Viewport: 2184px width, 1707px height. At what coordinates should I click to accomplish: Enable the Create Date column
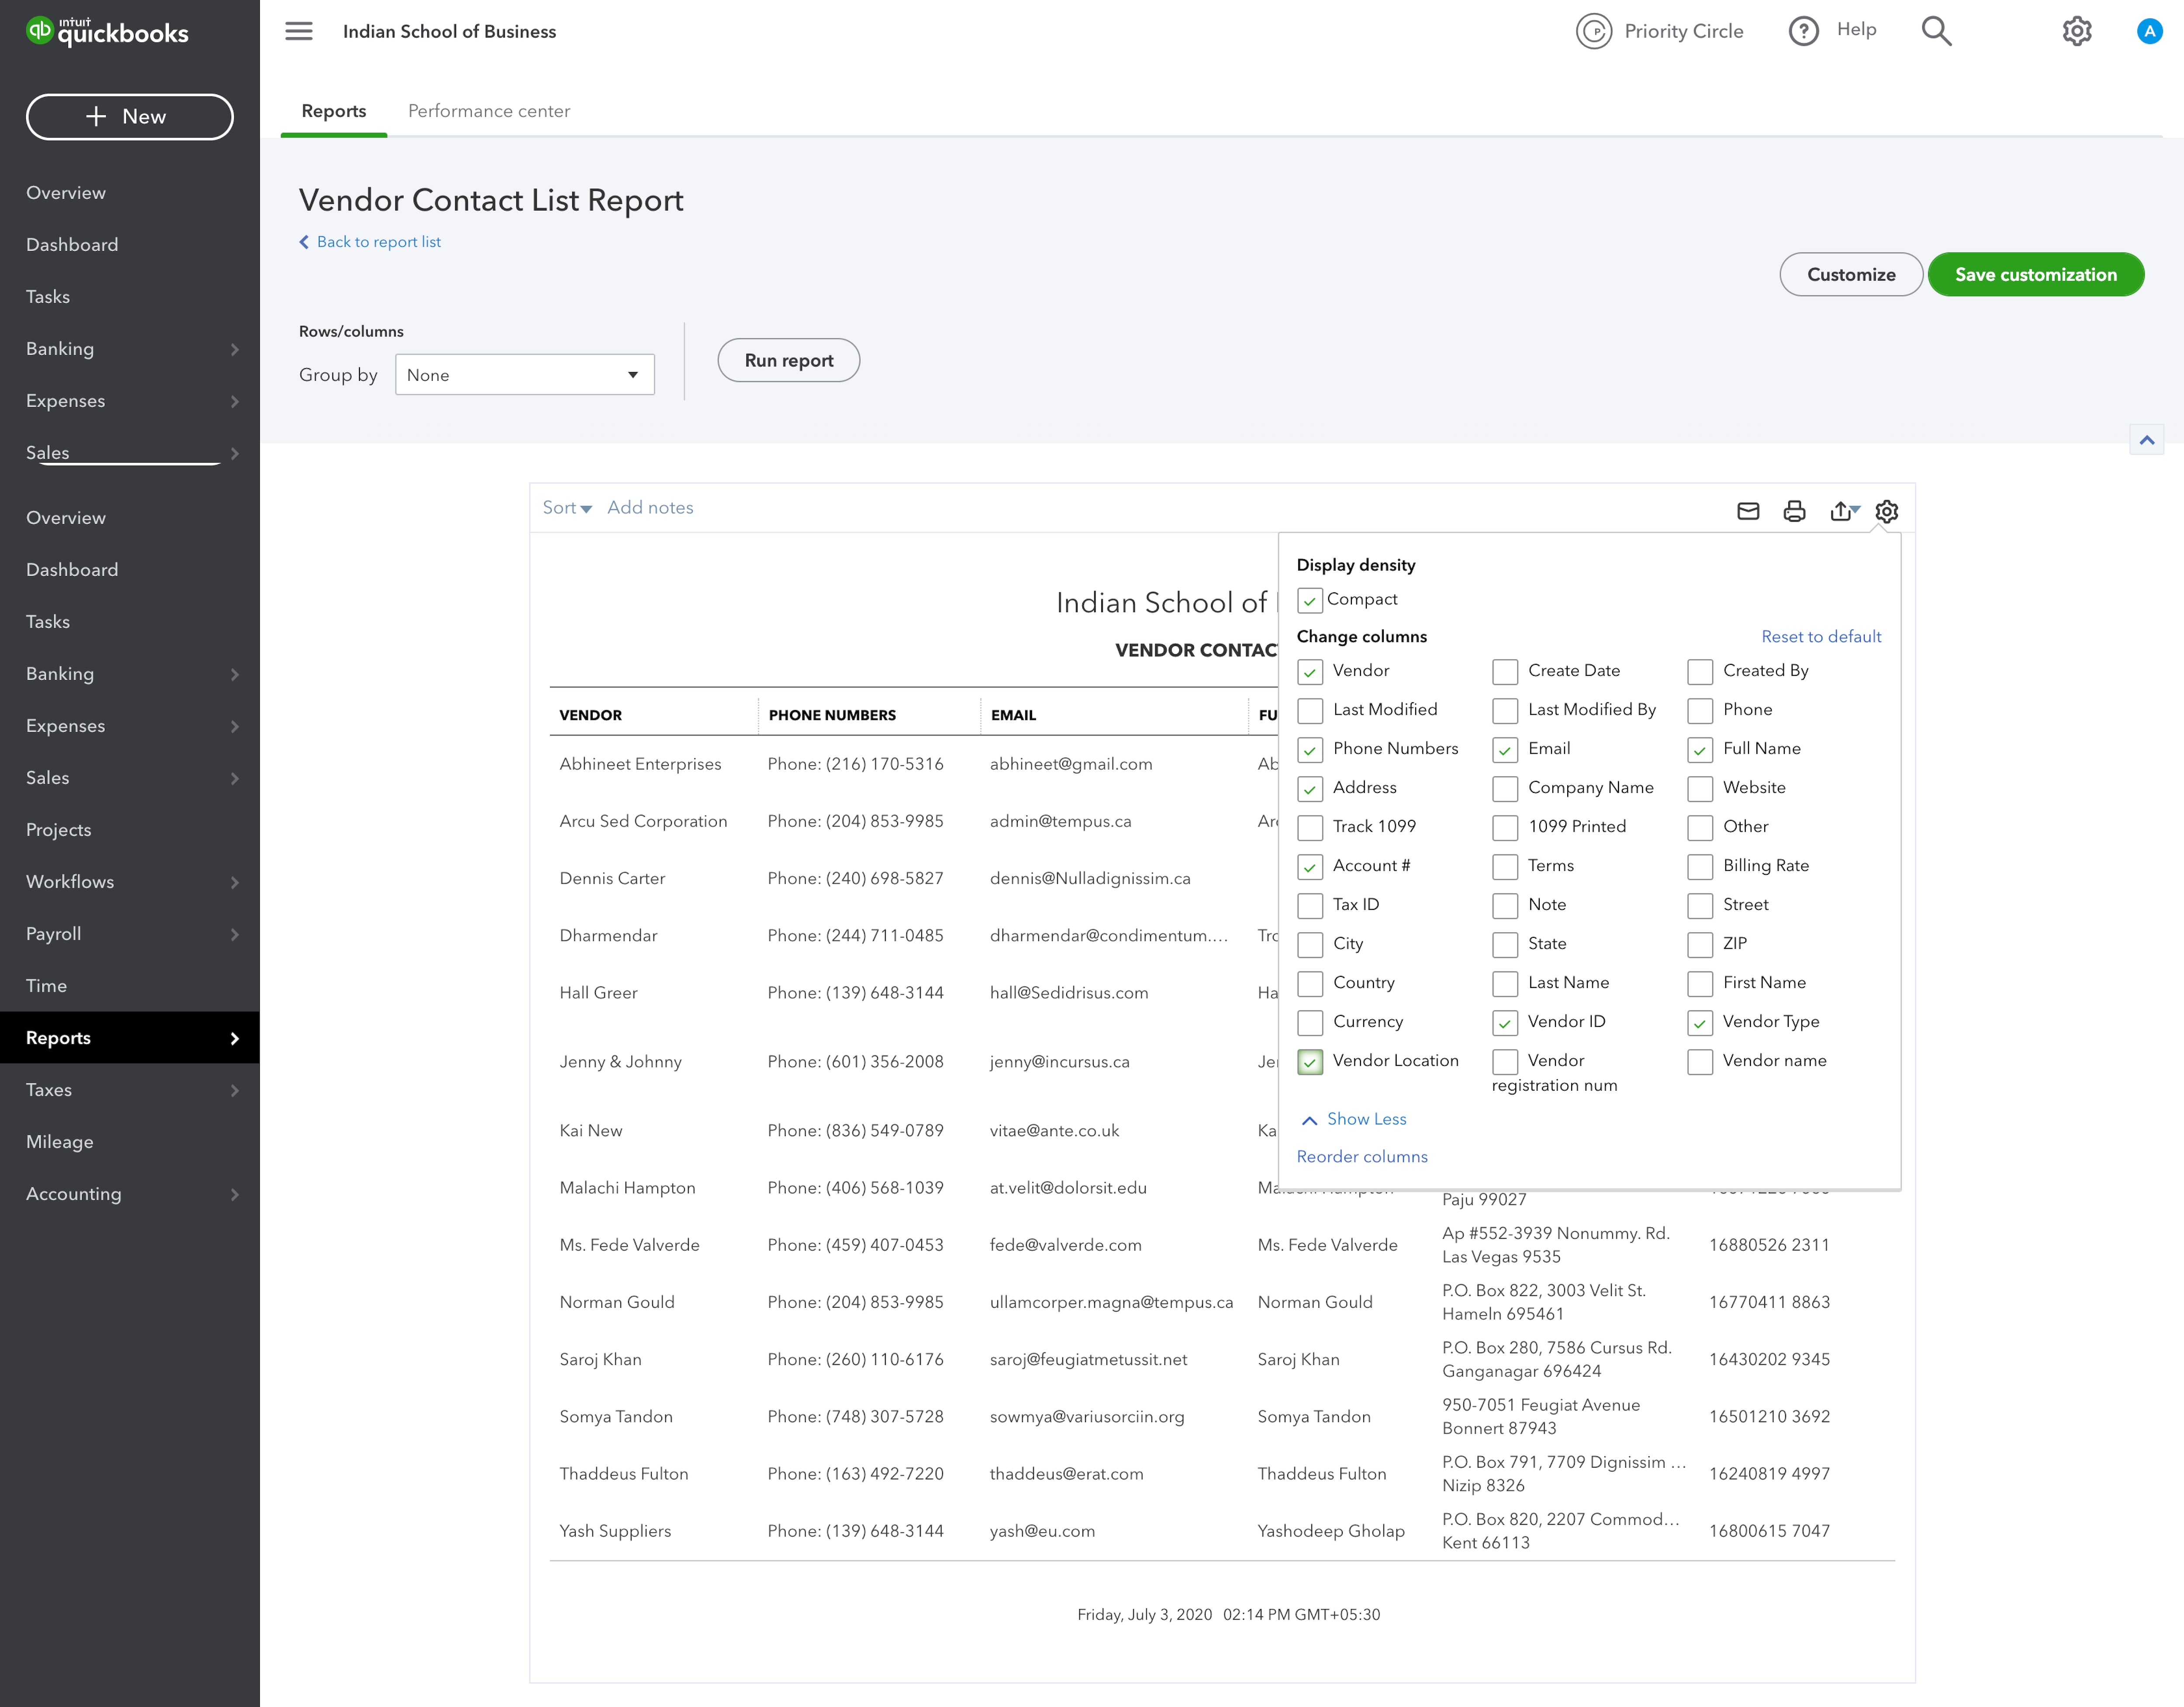pos(1505,672)
